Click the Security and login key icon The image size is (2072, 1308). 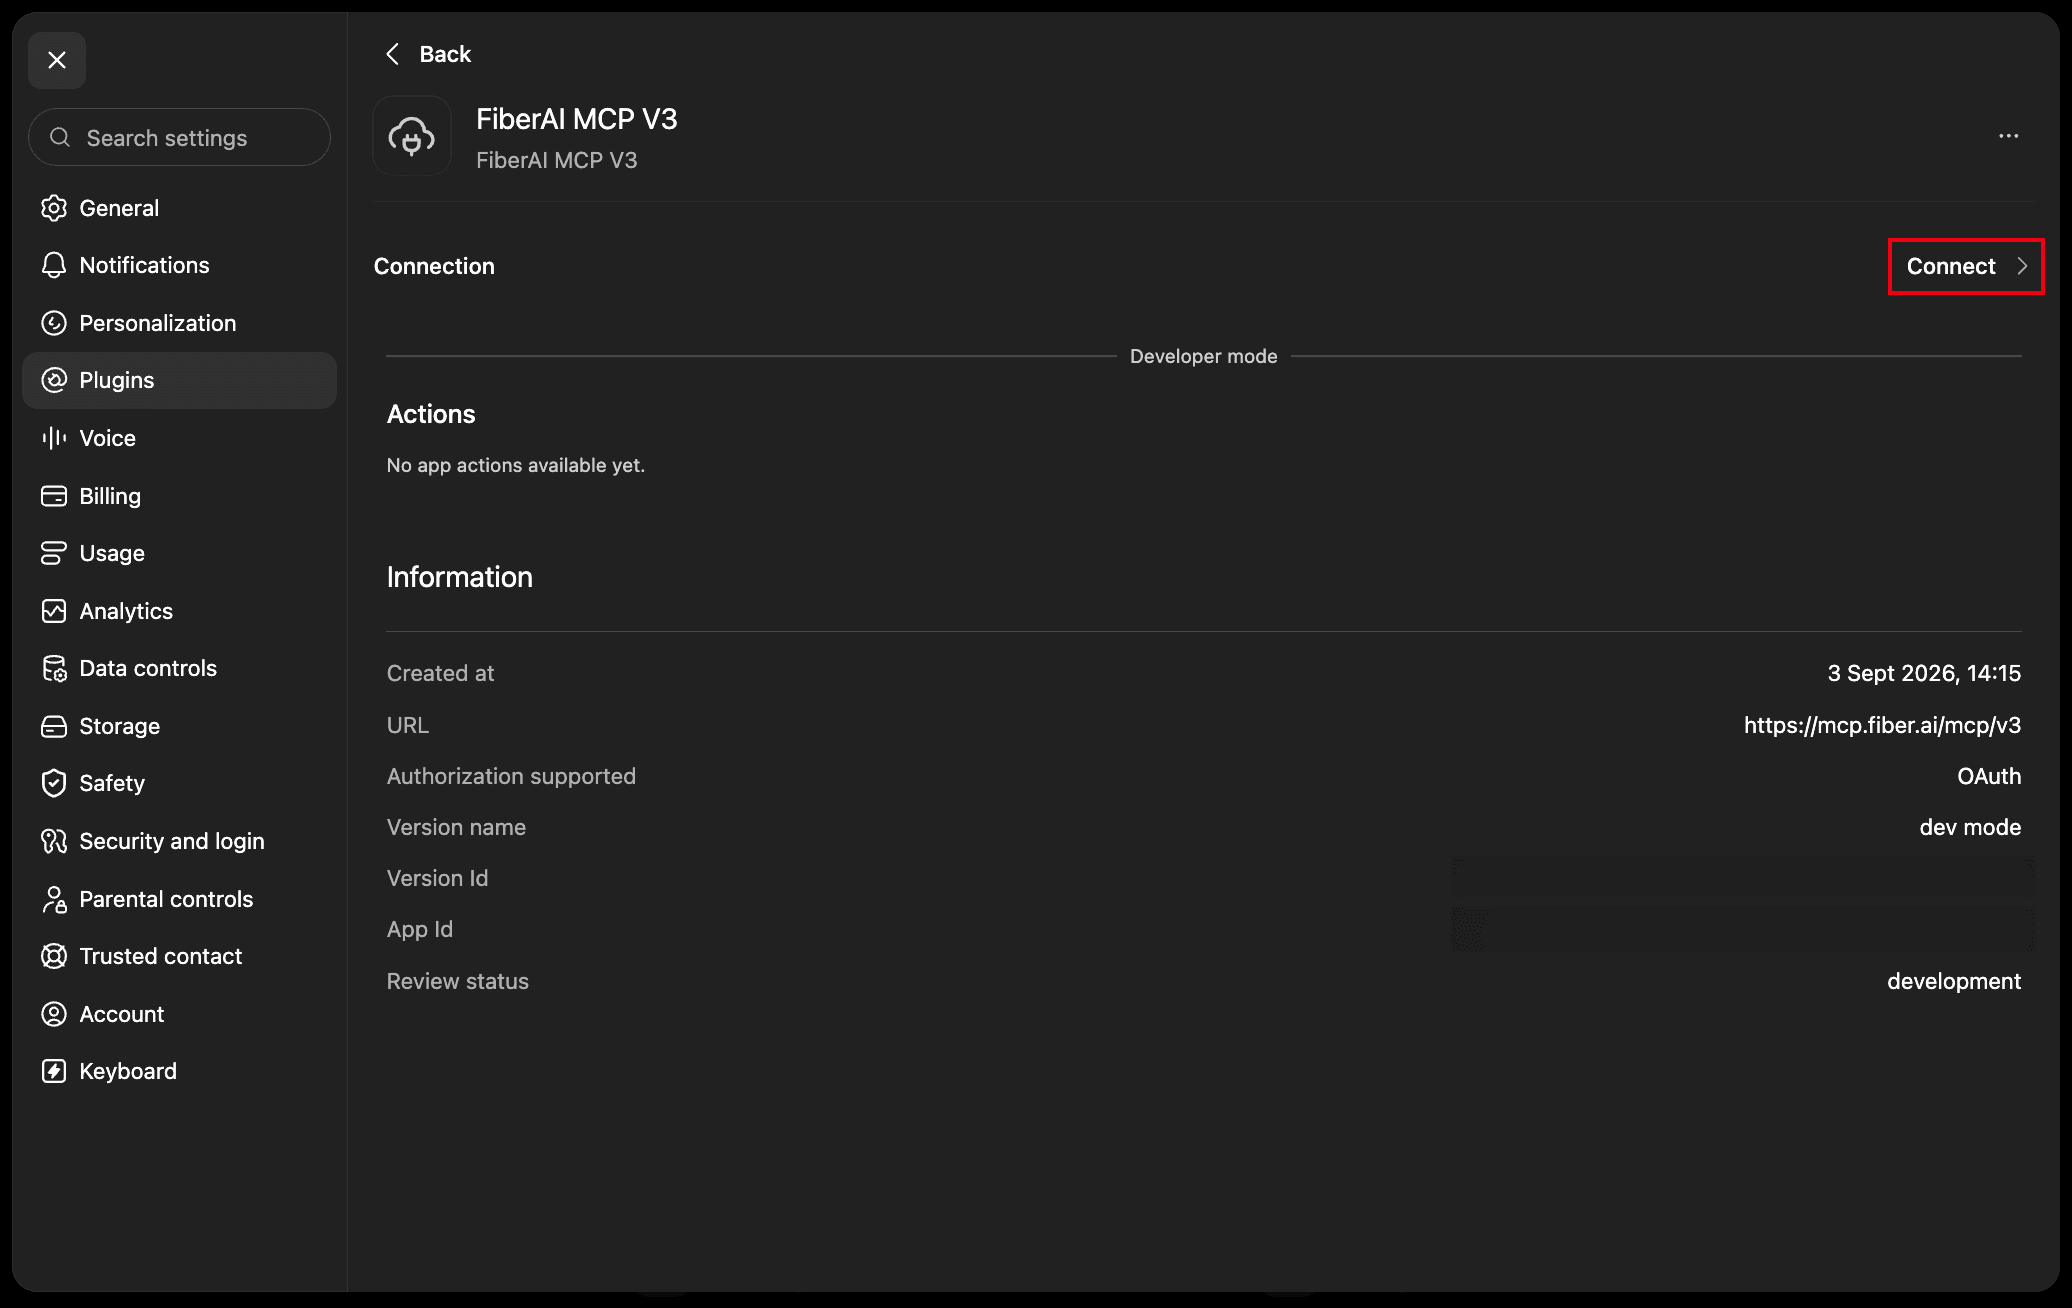(54, 841)
